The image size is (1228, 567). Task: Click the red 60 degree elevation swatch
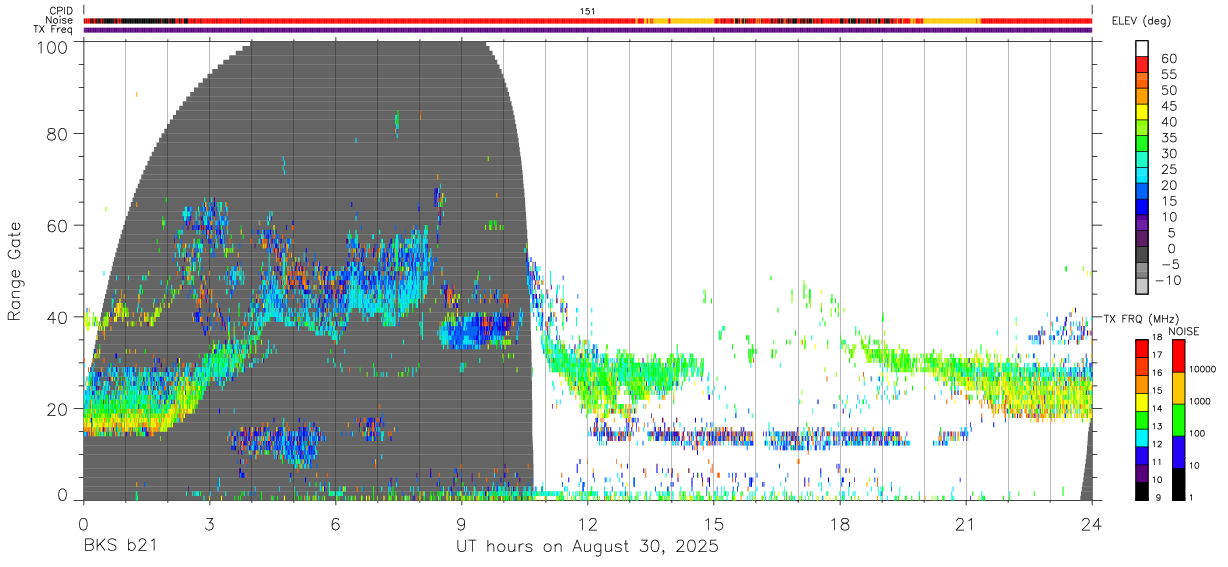coord(1143,64)
